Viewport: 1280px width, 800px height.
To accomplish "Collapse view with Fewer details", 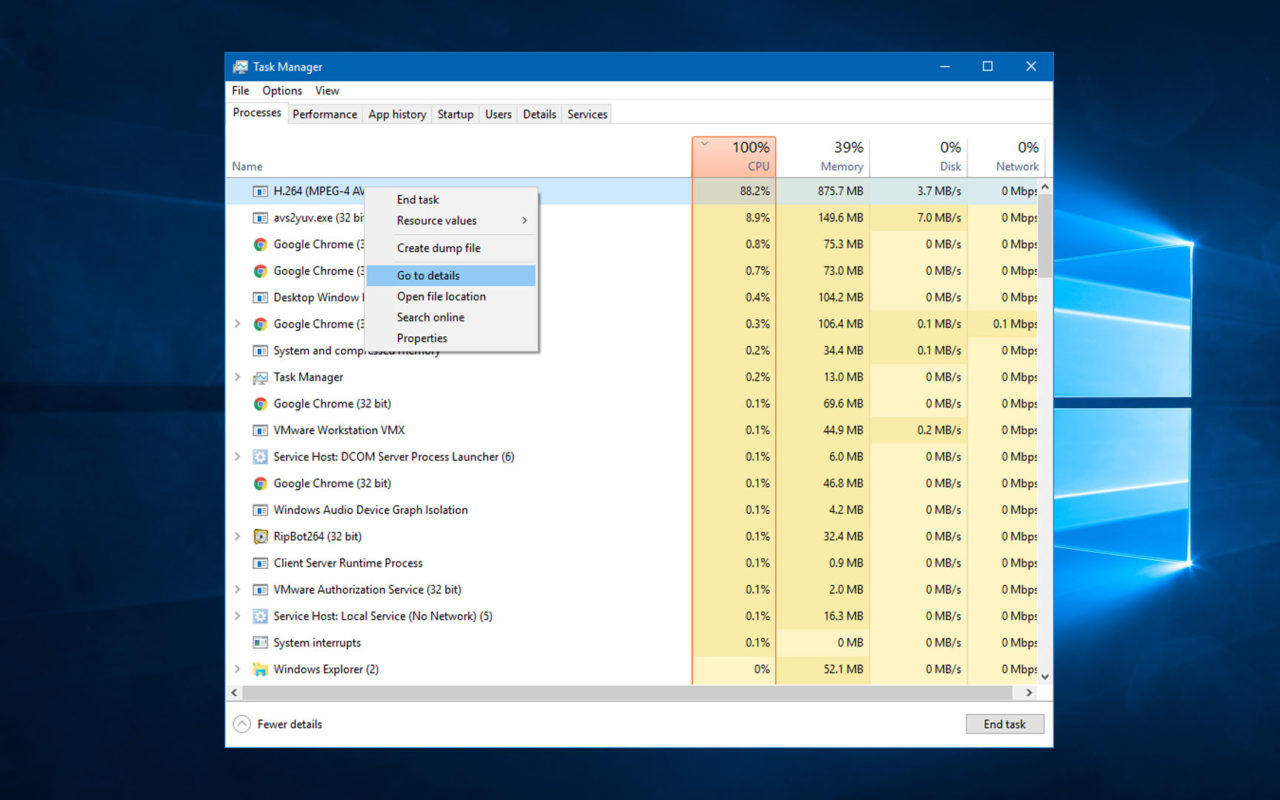I will coord(277,724).
